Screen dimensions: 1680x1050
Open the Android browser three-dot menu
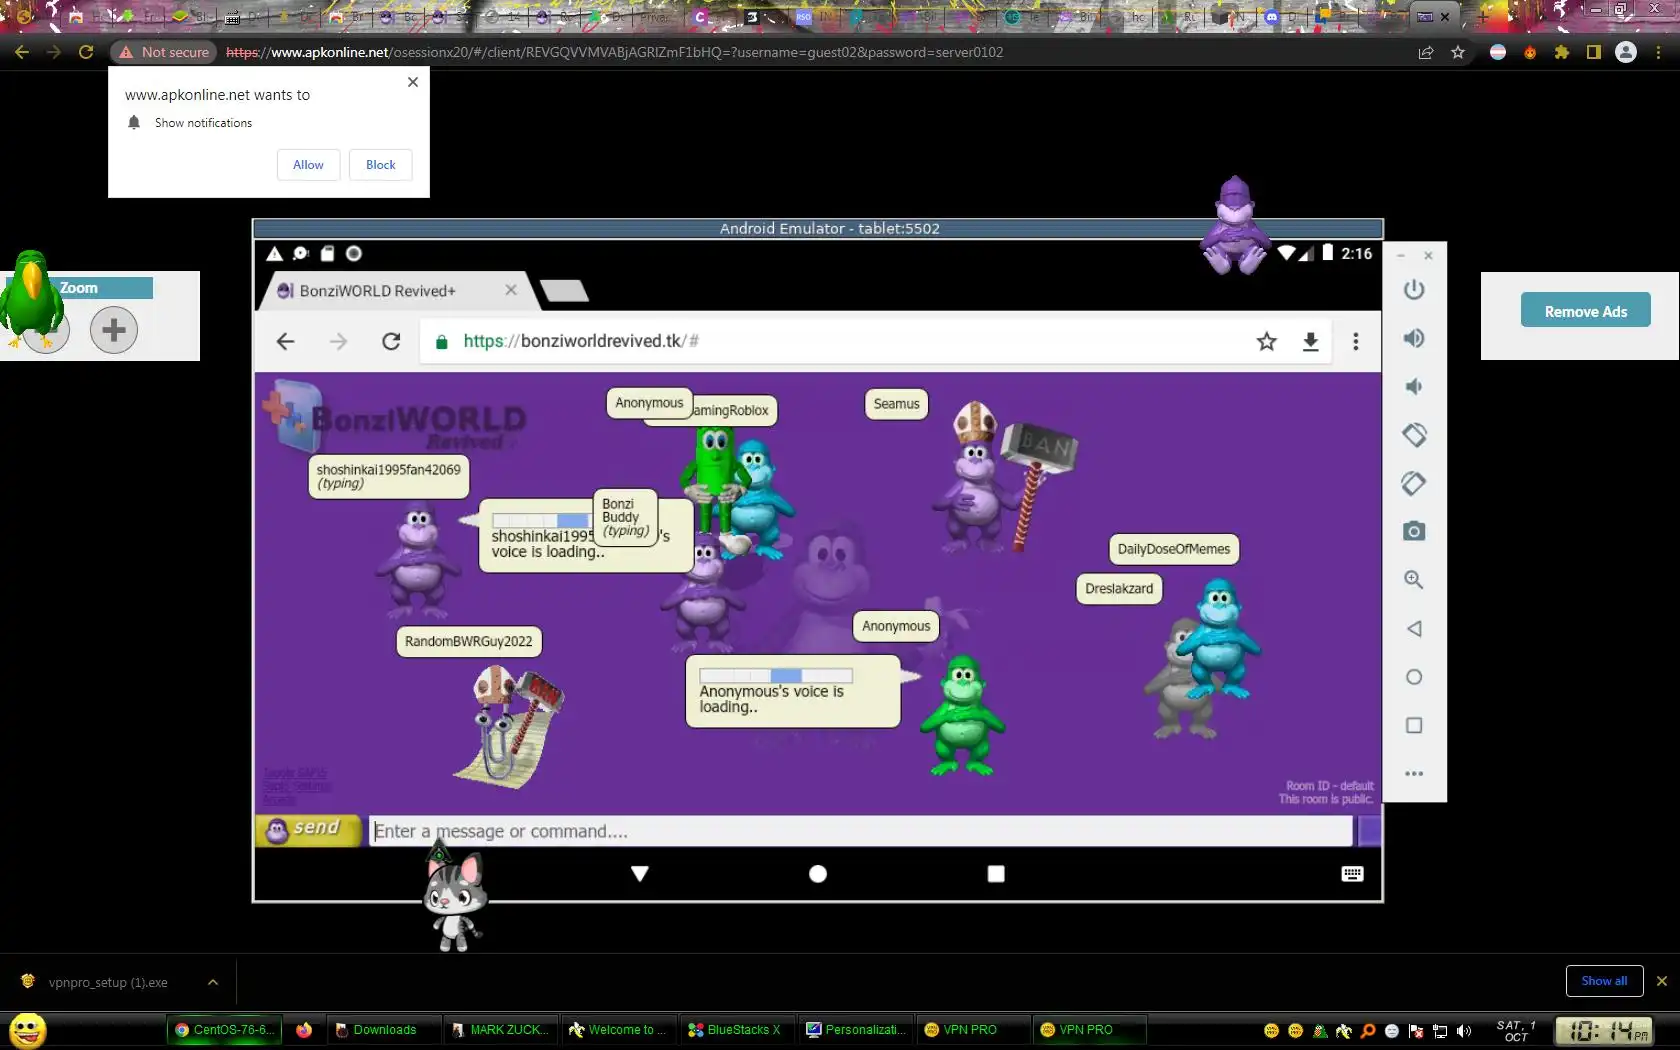1355,341
